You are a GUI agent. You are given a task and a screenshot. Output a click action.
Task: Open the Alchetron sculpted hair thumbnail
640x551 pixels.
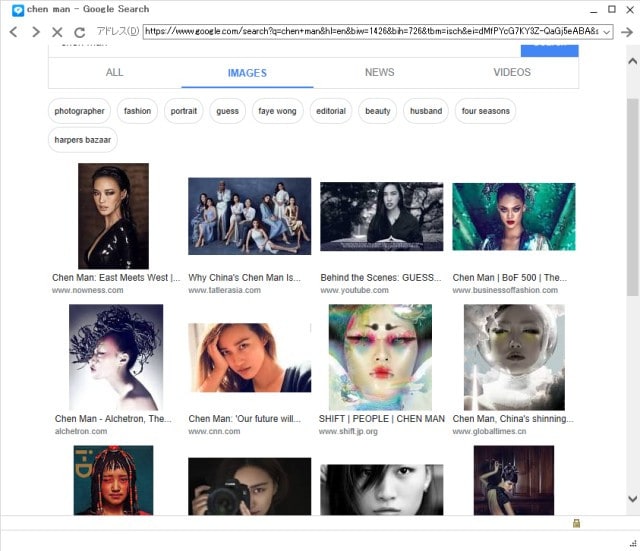point(116,357)
